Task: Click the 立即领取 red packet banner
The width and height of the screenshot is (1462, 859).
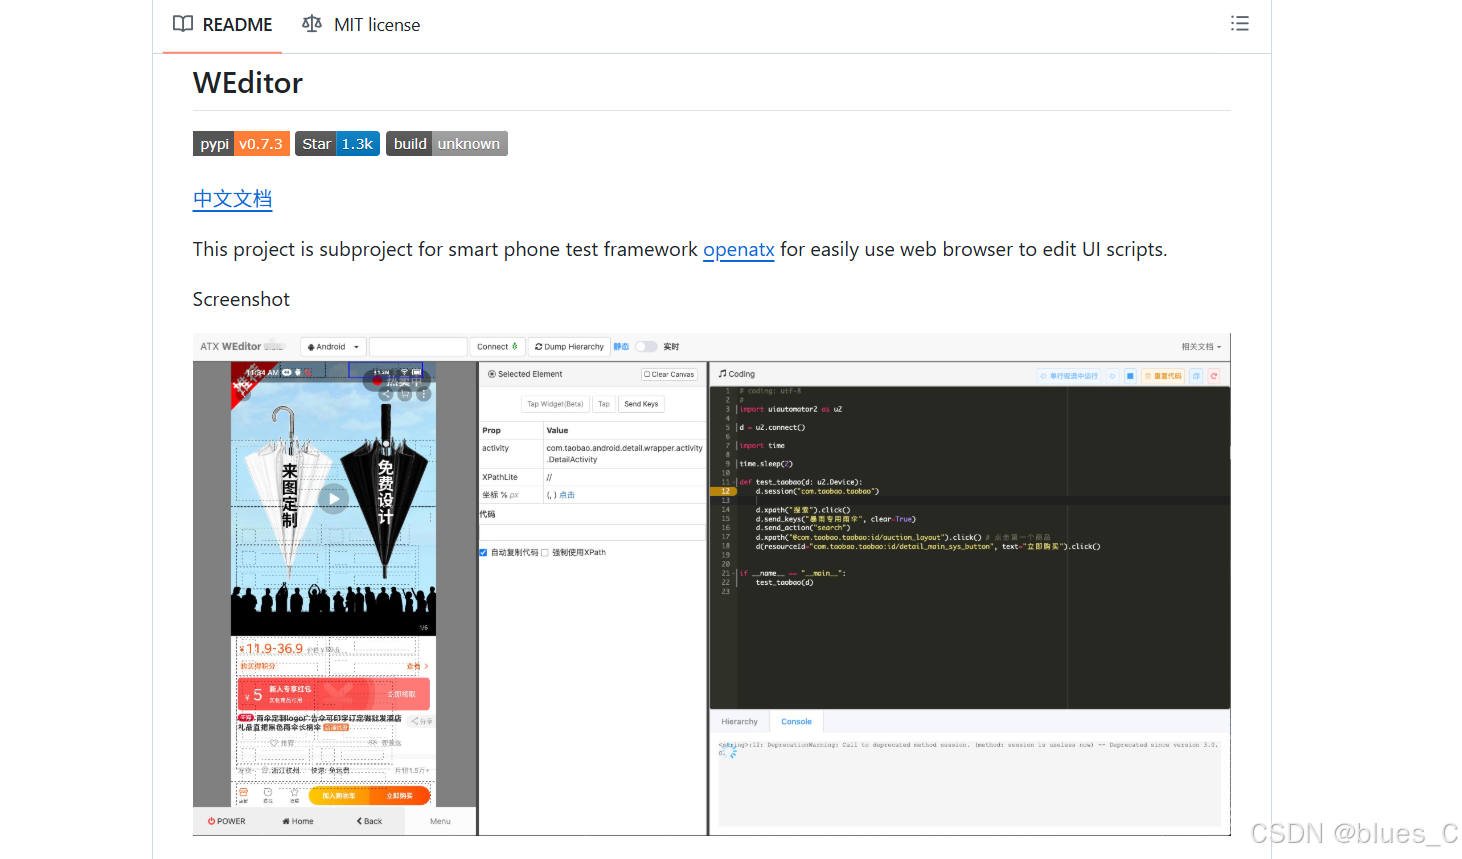Action: coord(334,694)
